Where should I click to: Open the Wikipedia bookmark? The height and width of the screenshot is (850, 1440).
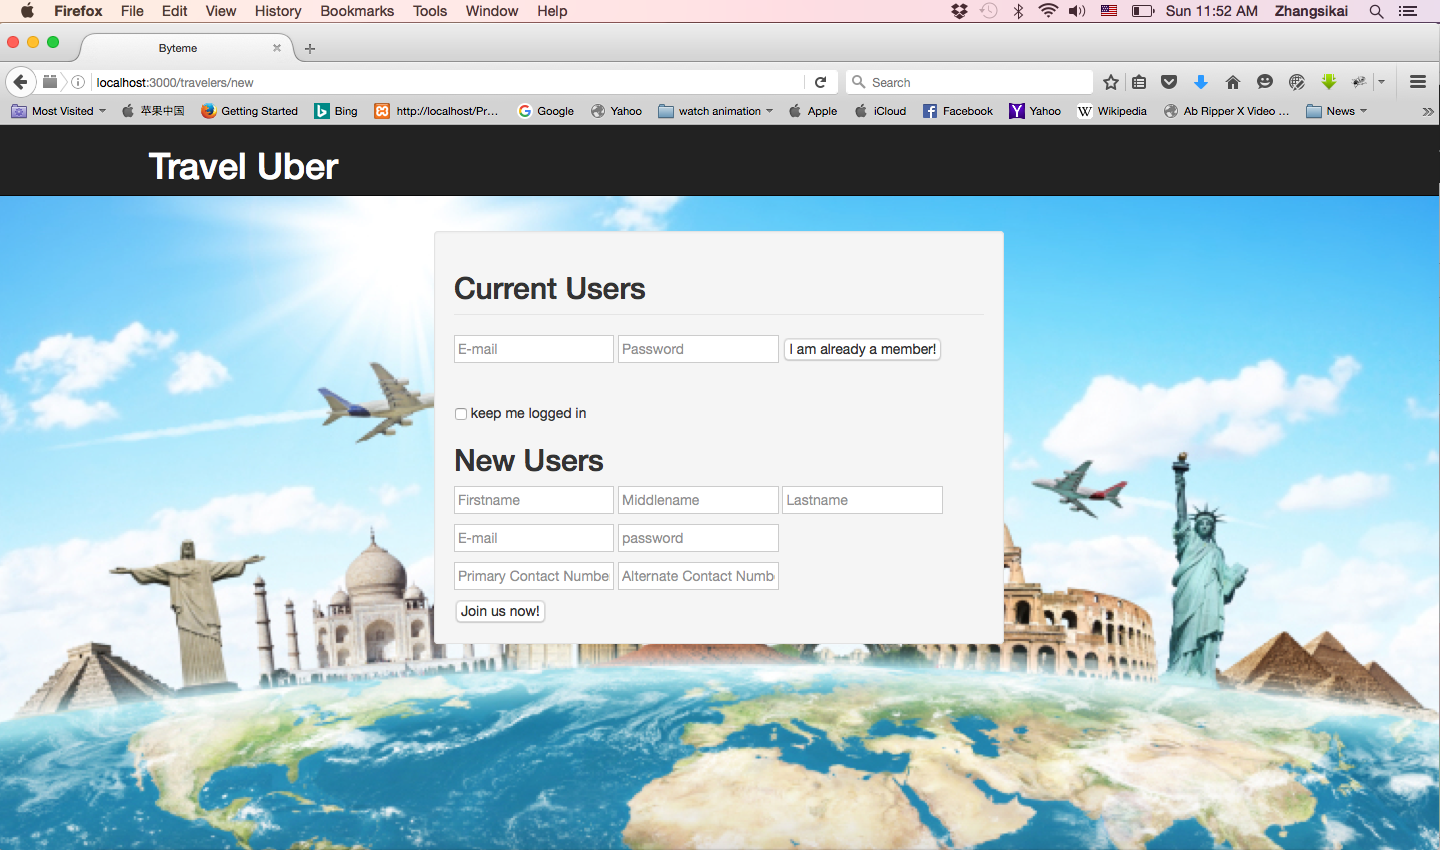(1112, 111)
